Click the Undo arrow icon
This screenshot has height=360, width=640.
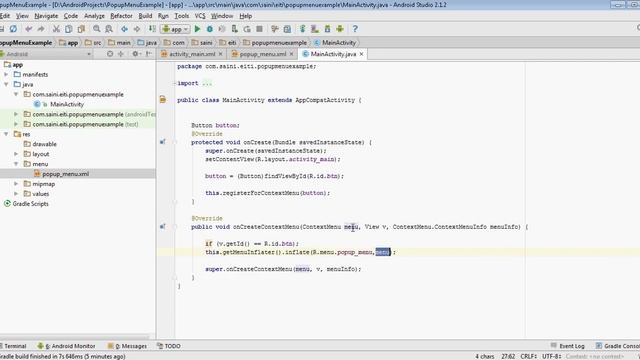tap(28, 29)
